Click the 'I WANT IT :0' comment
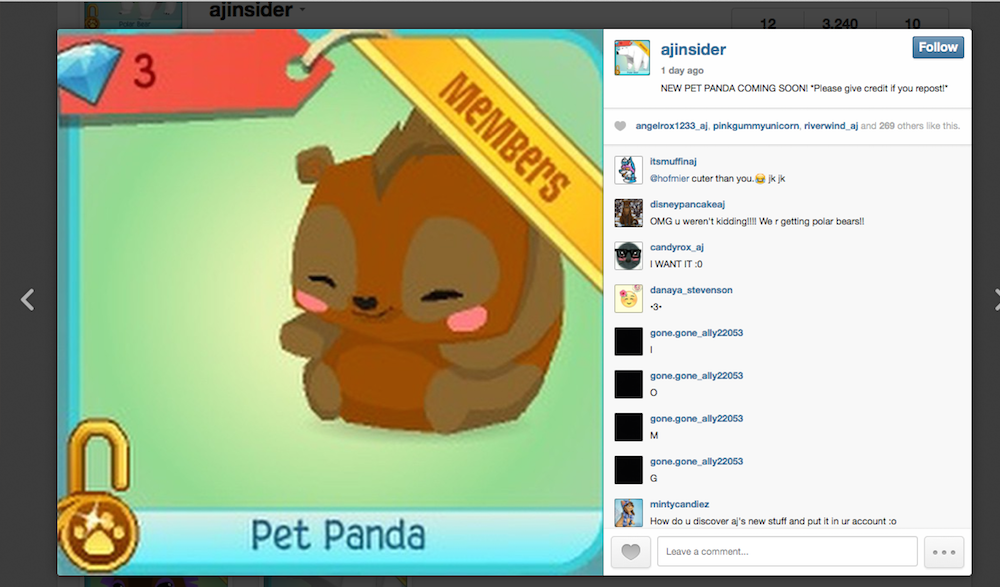Screen dimensions: 1000x587 [x=676, y=264]
